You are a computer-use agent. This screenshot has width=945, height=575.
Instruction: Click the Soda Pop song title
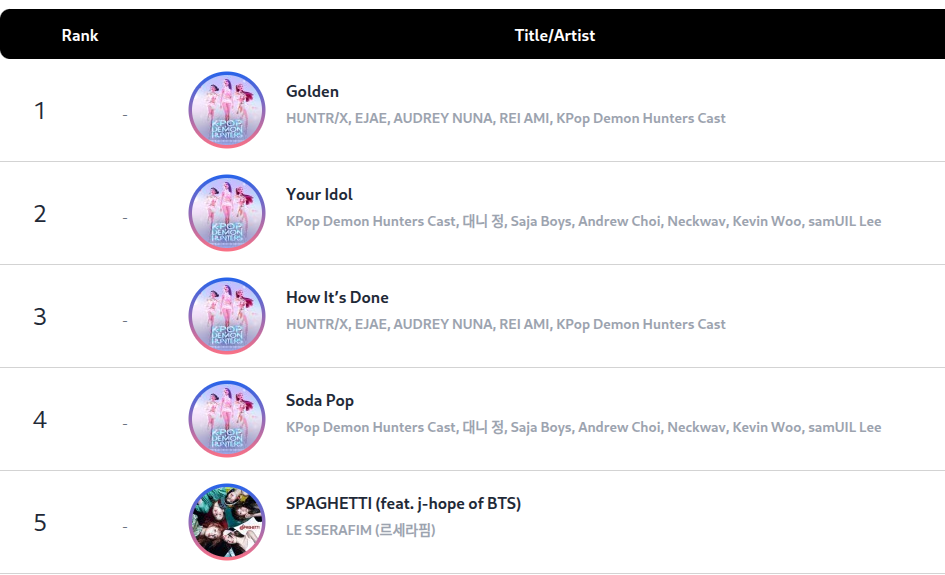[320, 400]
